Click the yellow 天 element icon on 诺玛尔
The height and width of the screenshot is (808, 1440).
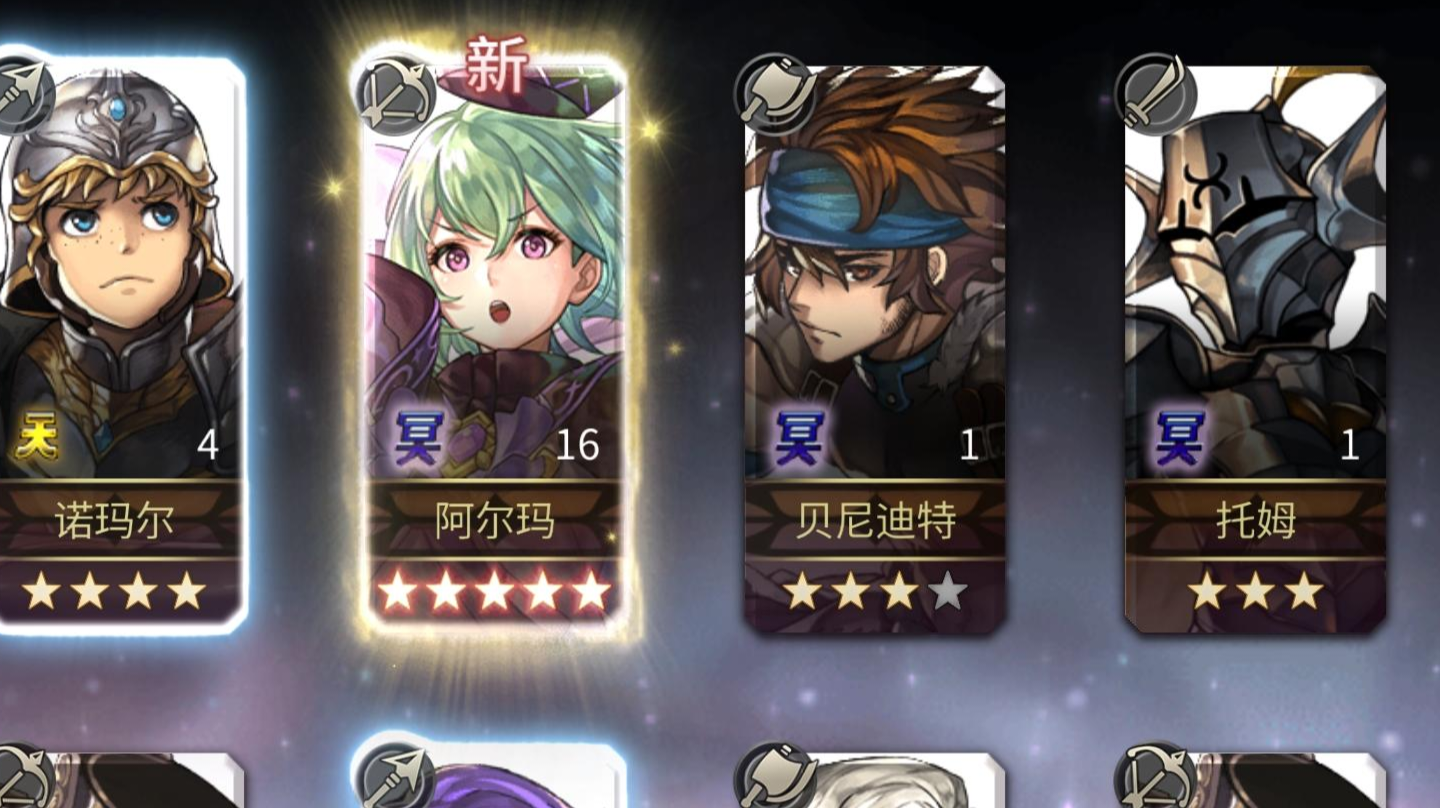pyautogui.click(x=36, y=441)
